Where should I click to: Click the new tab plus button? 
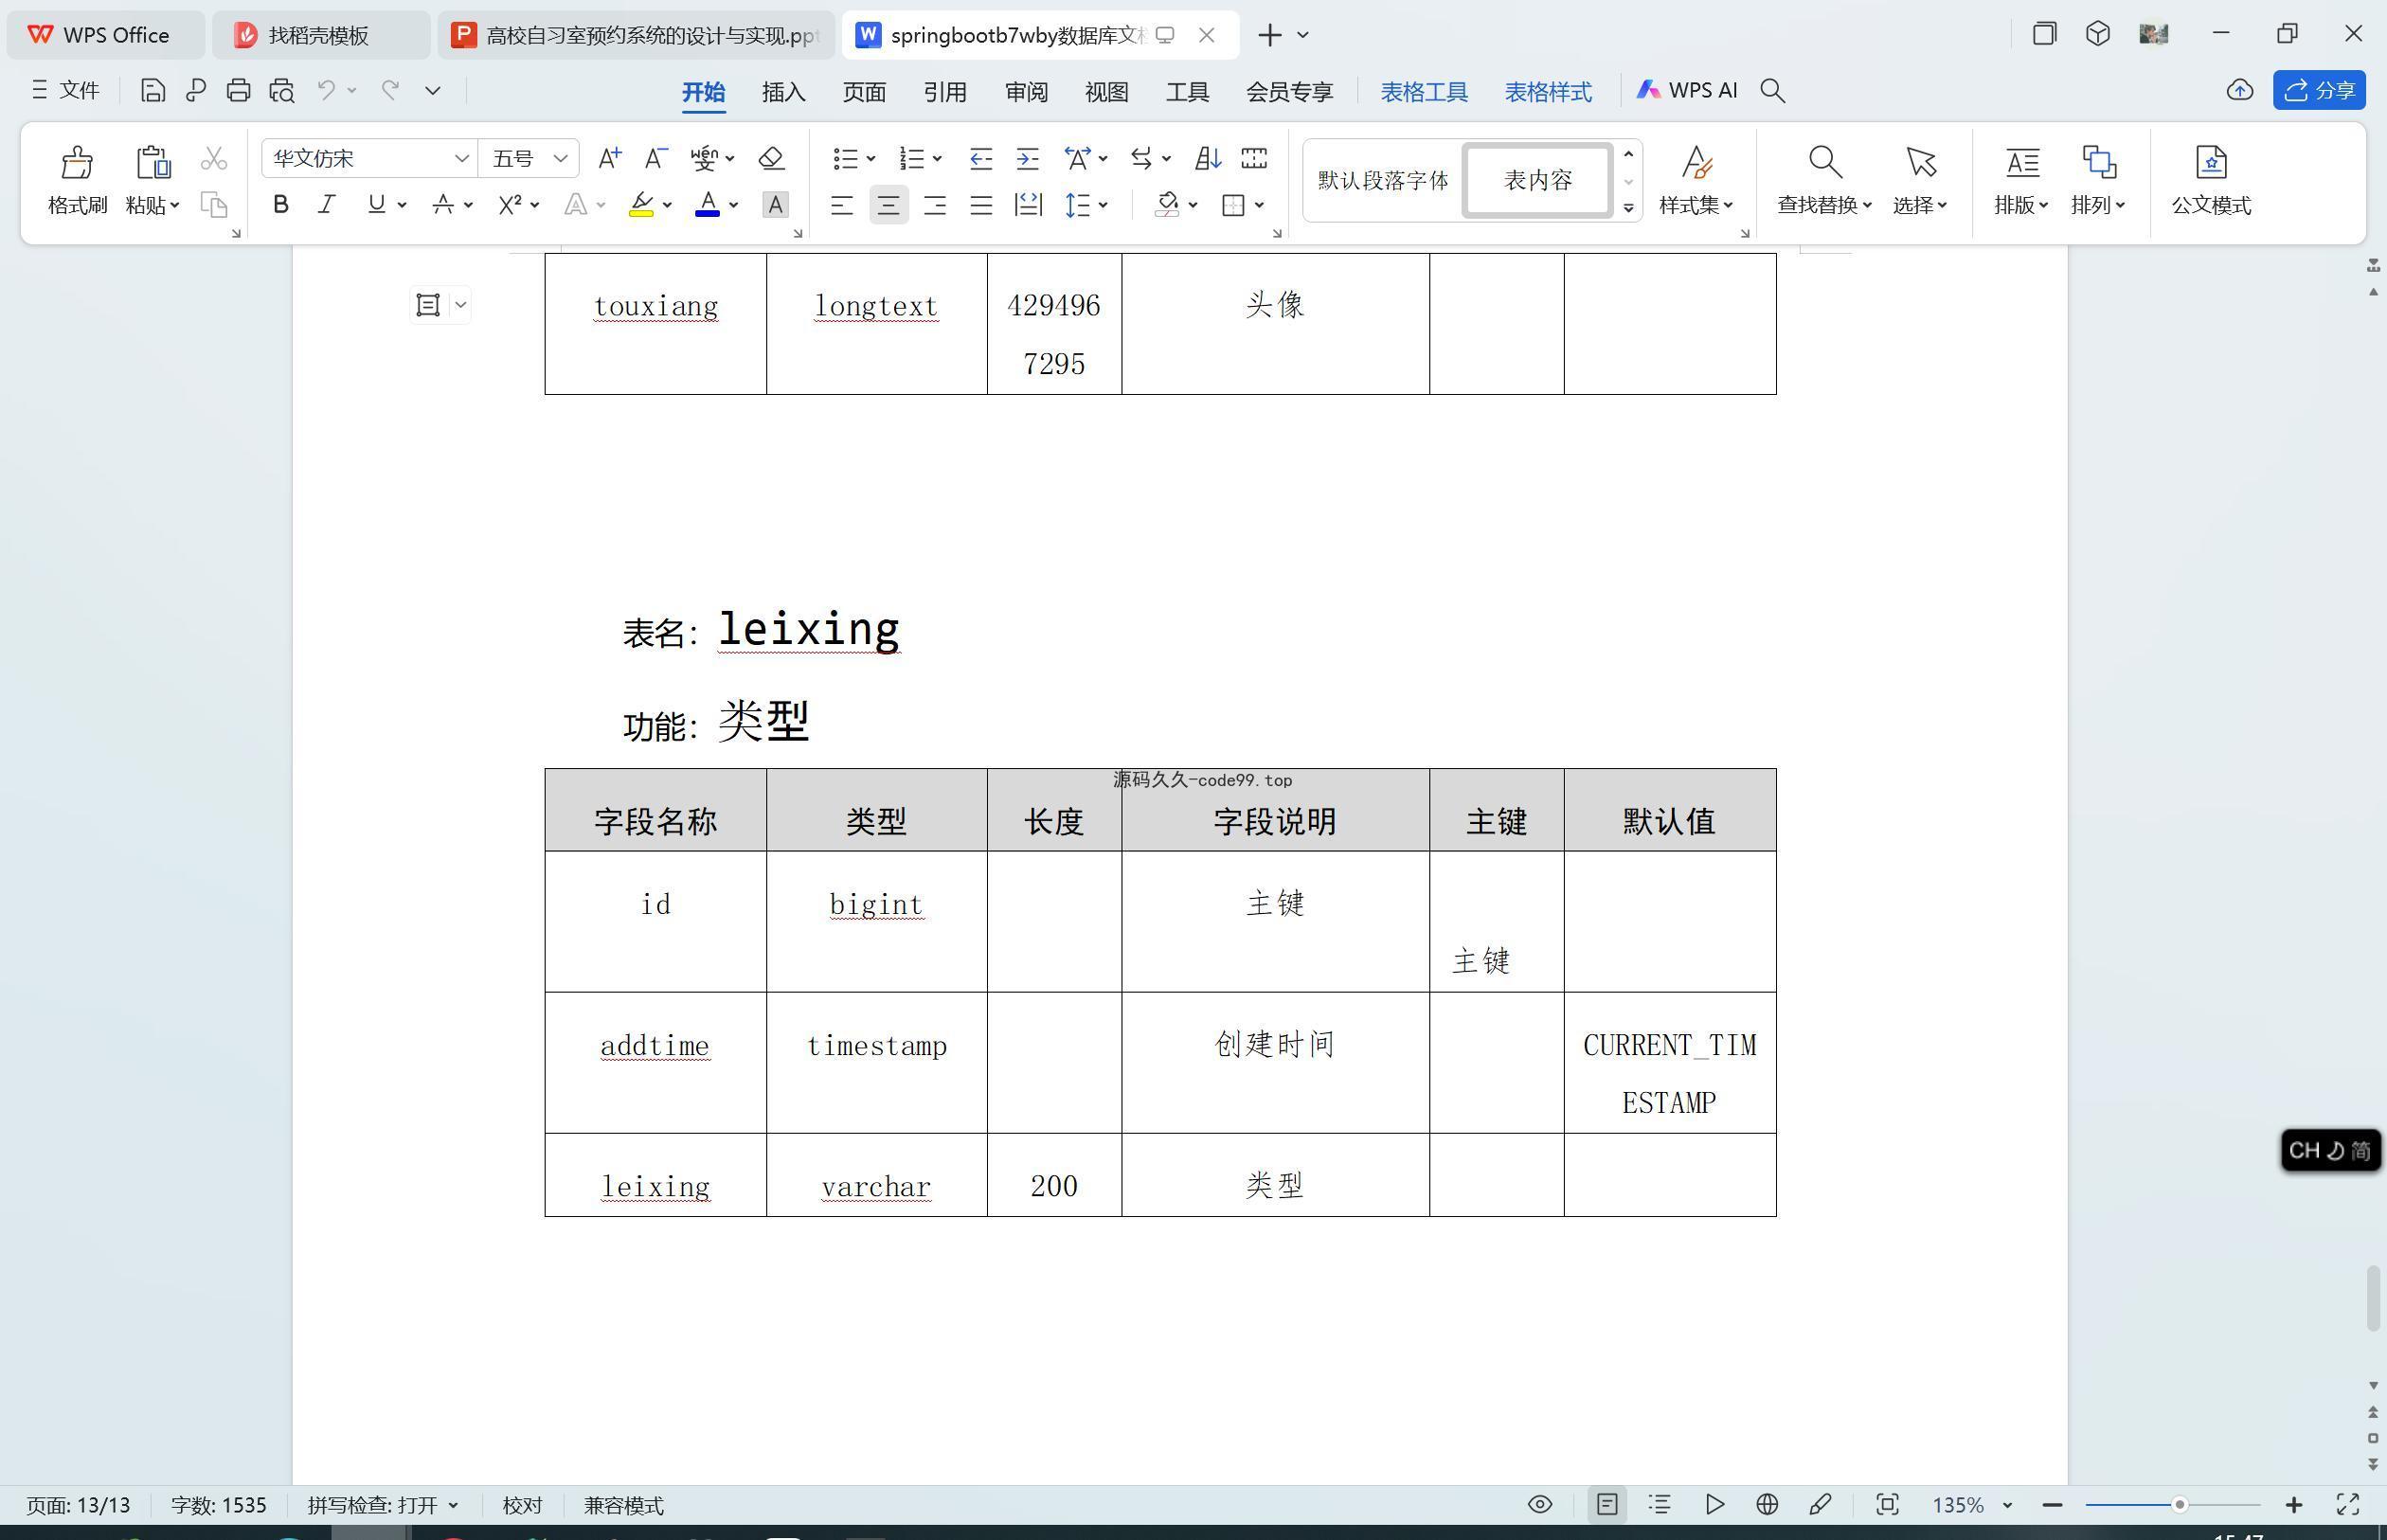(1270, 35)
